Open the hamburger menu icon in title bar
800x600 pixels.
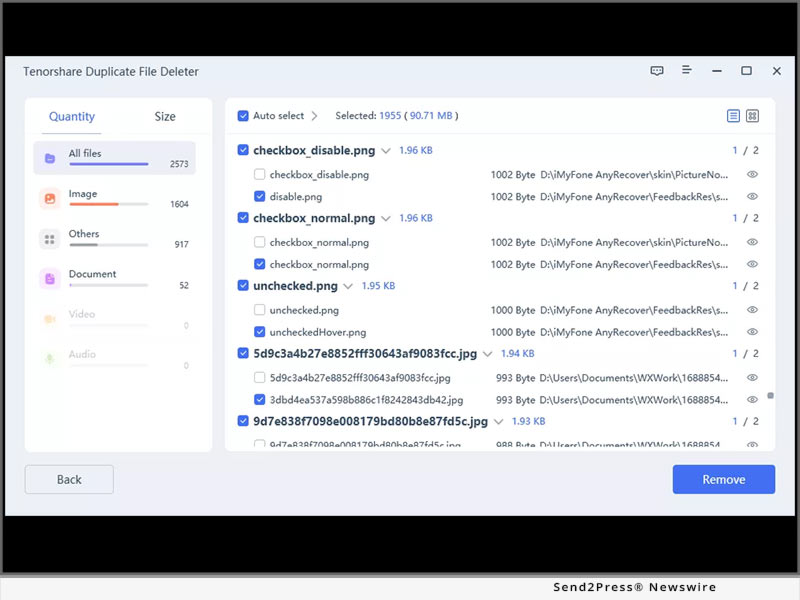[687, 71]
